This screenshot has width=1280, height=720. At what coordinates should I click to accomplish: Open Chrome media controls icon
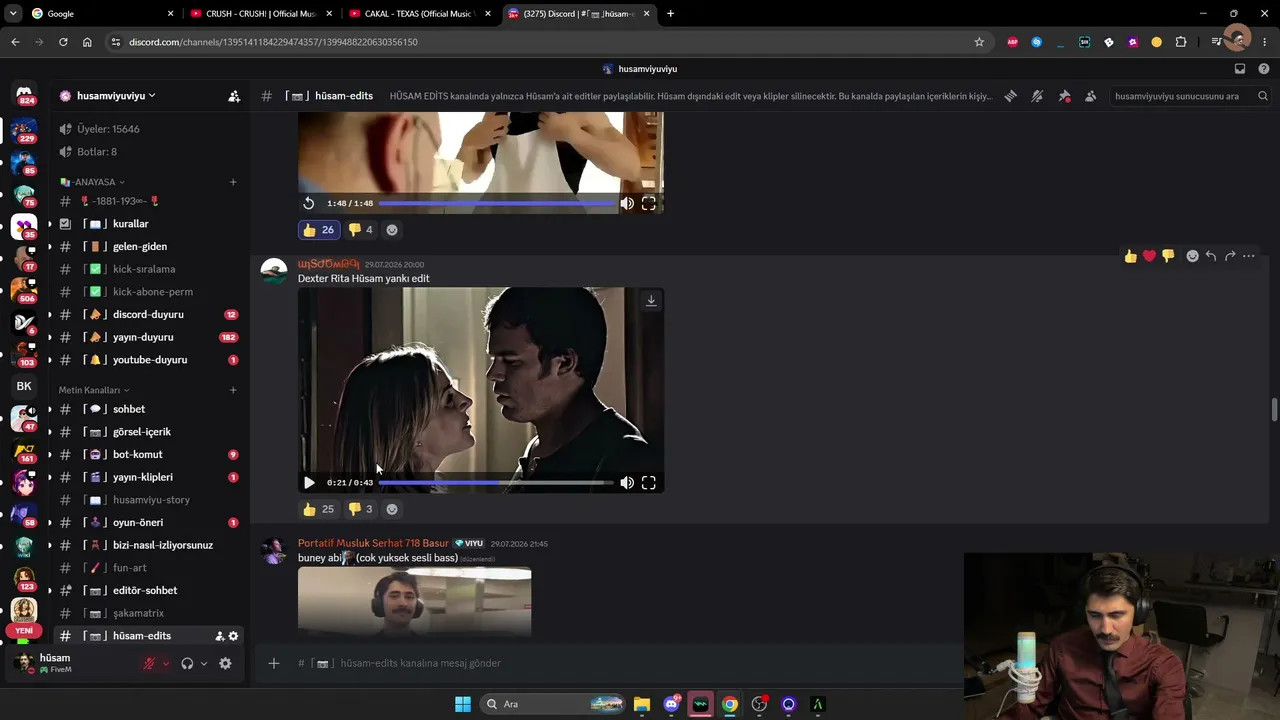click(x=1215, y=42)
